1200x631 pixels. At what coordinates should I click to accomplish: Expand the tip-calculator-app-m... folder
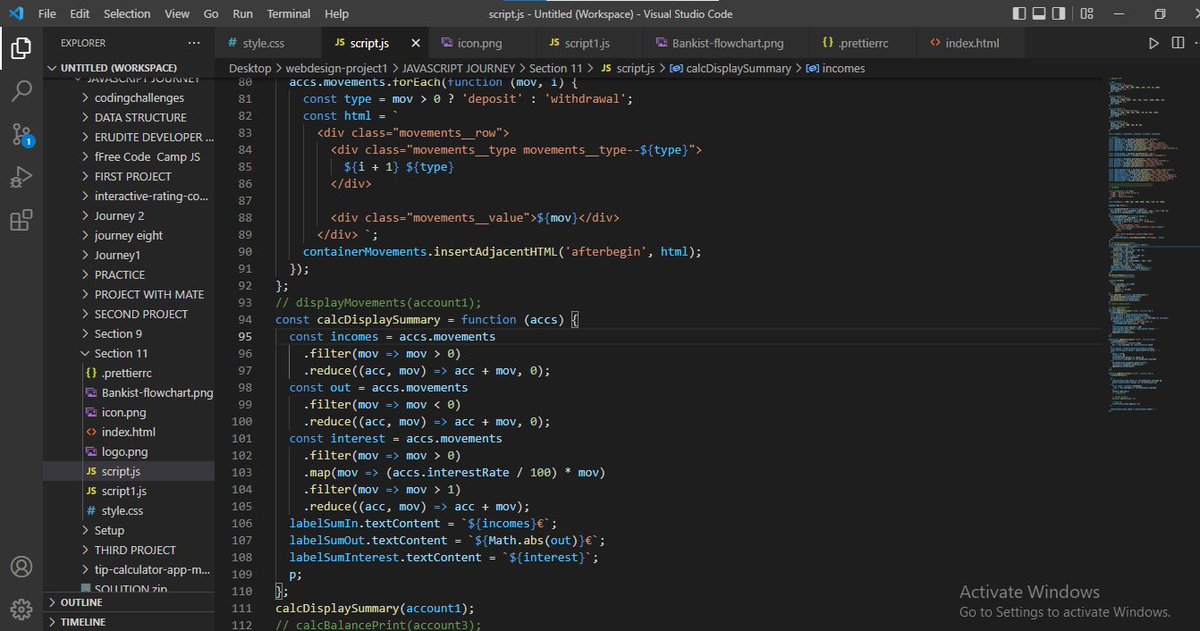[153, 570]
